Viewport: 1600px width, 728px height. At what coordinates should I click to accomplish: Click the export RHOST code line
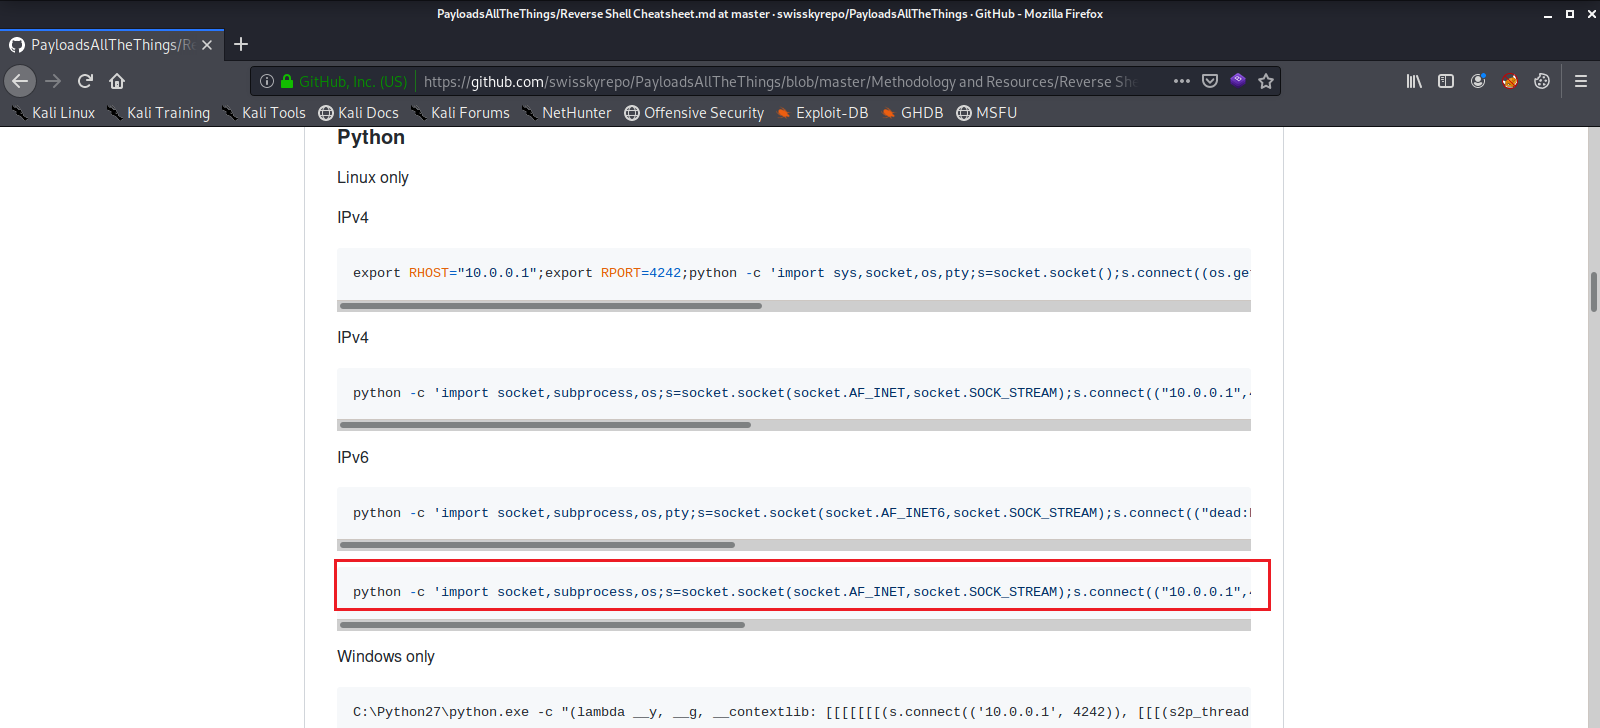[801, 273]
